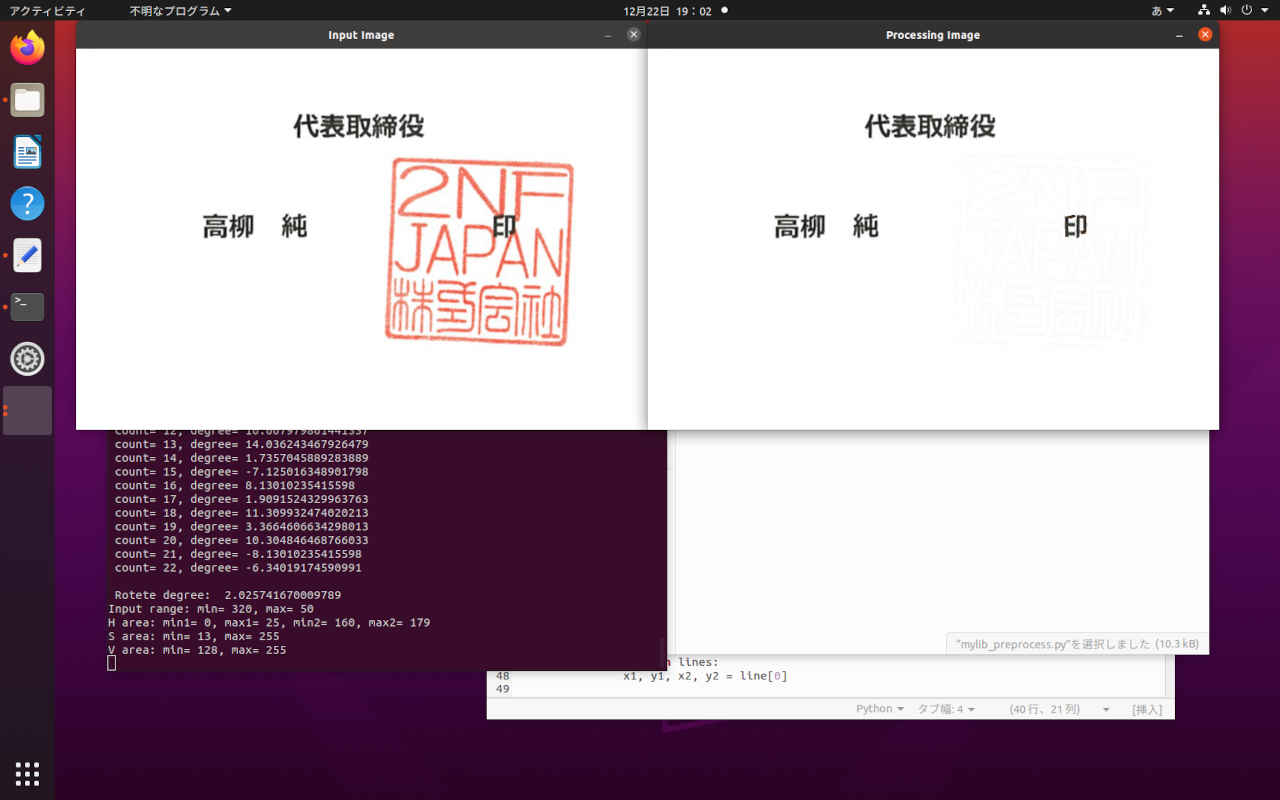Launch LibreOffice Writer from the dock
This screenshot has height=800, width=1280.
coord(27,152)
